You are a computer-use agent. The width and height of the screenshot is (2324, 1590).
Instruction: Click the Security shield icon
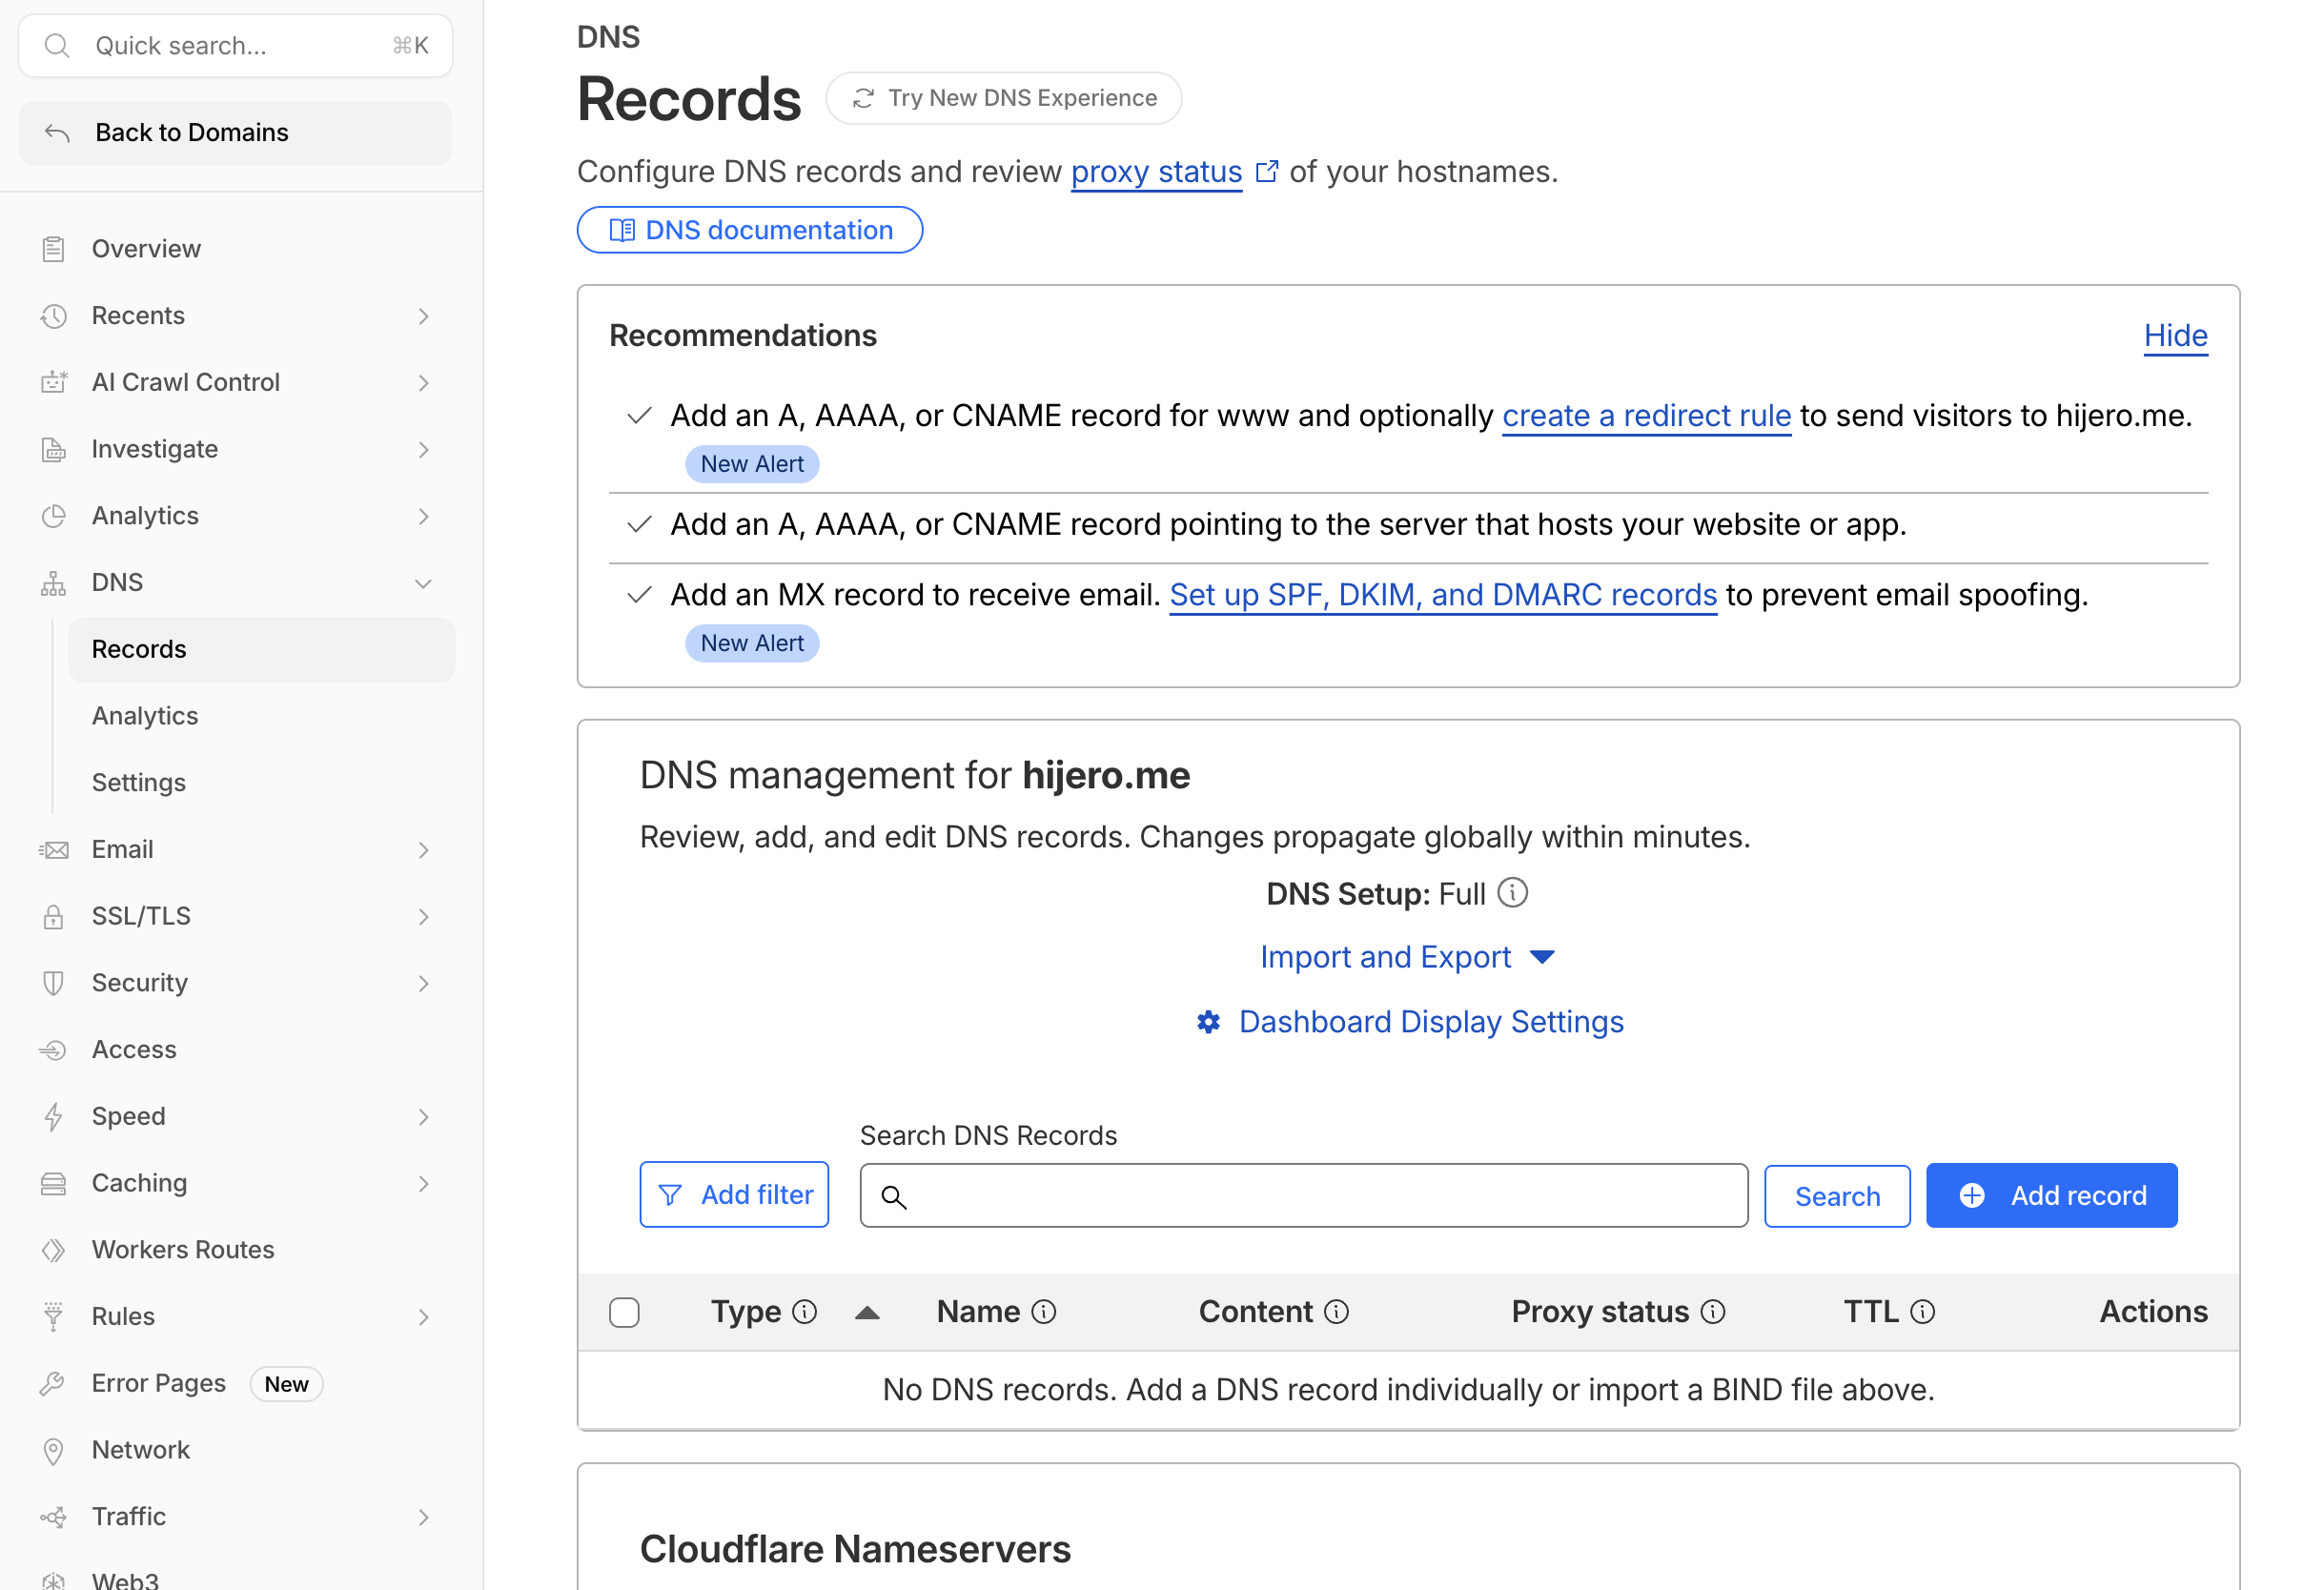pyautogui.click(x=54, y=983)
